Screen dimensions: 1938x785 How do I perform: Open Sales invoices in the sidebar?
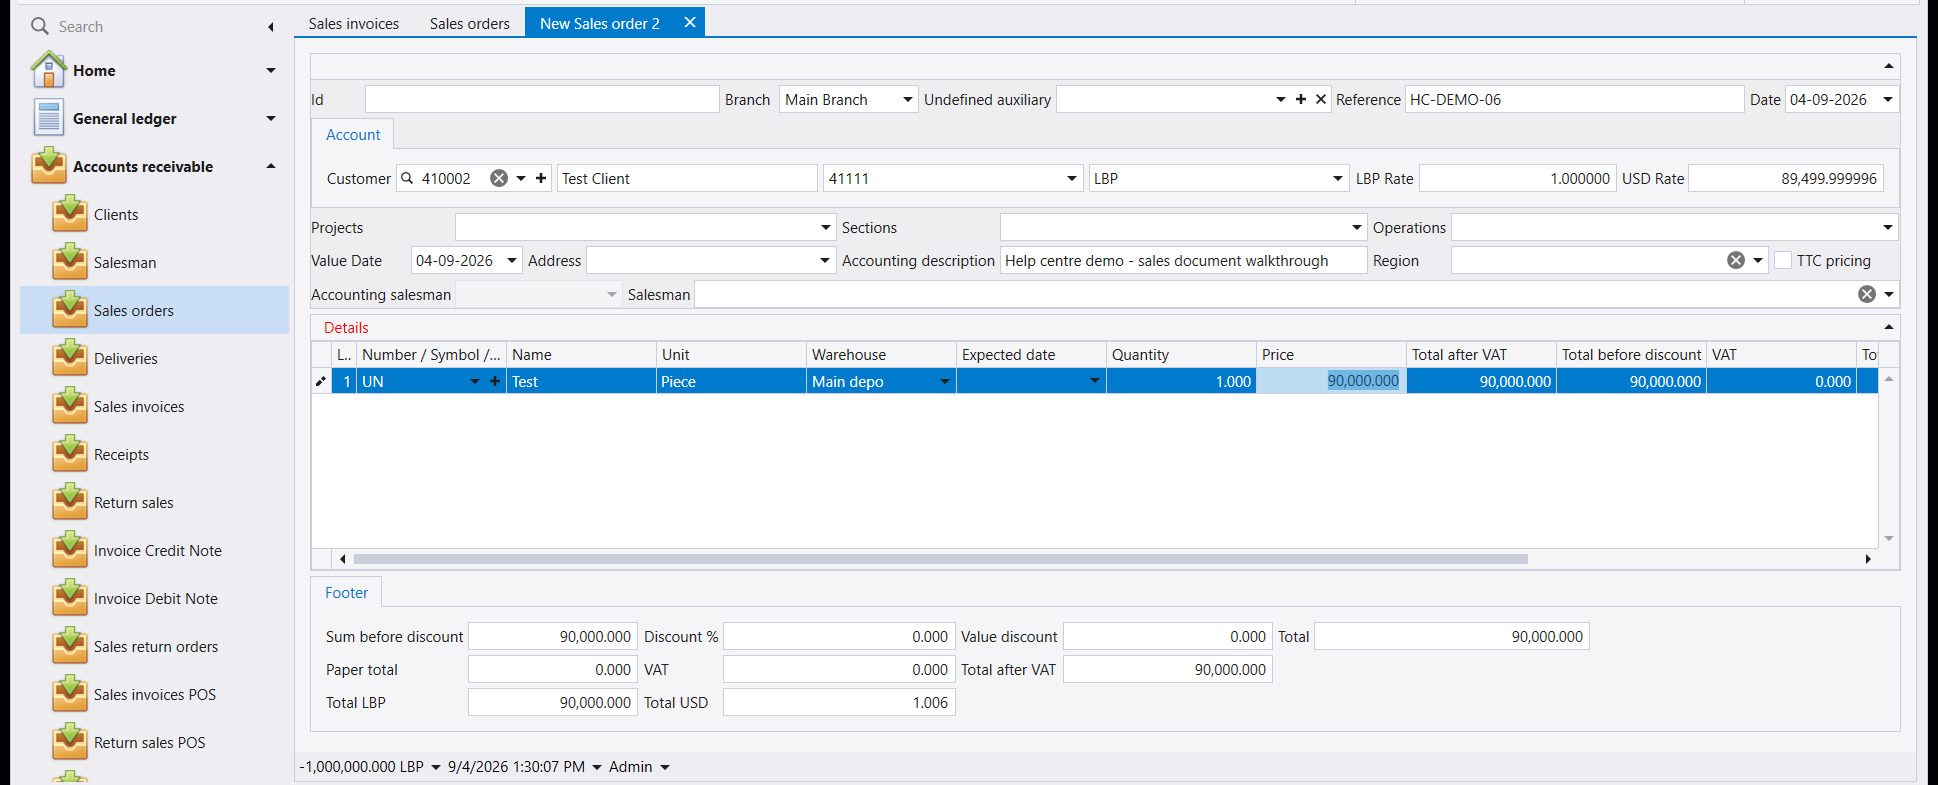[139, 406]
